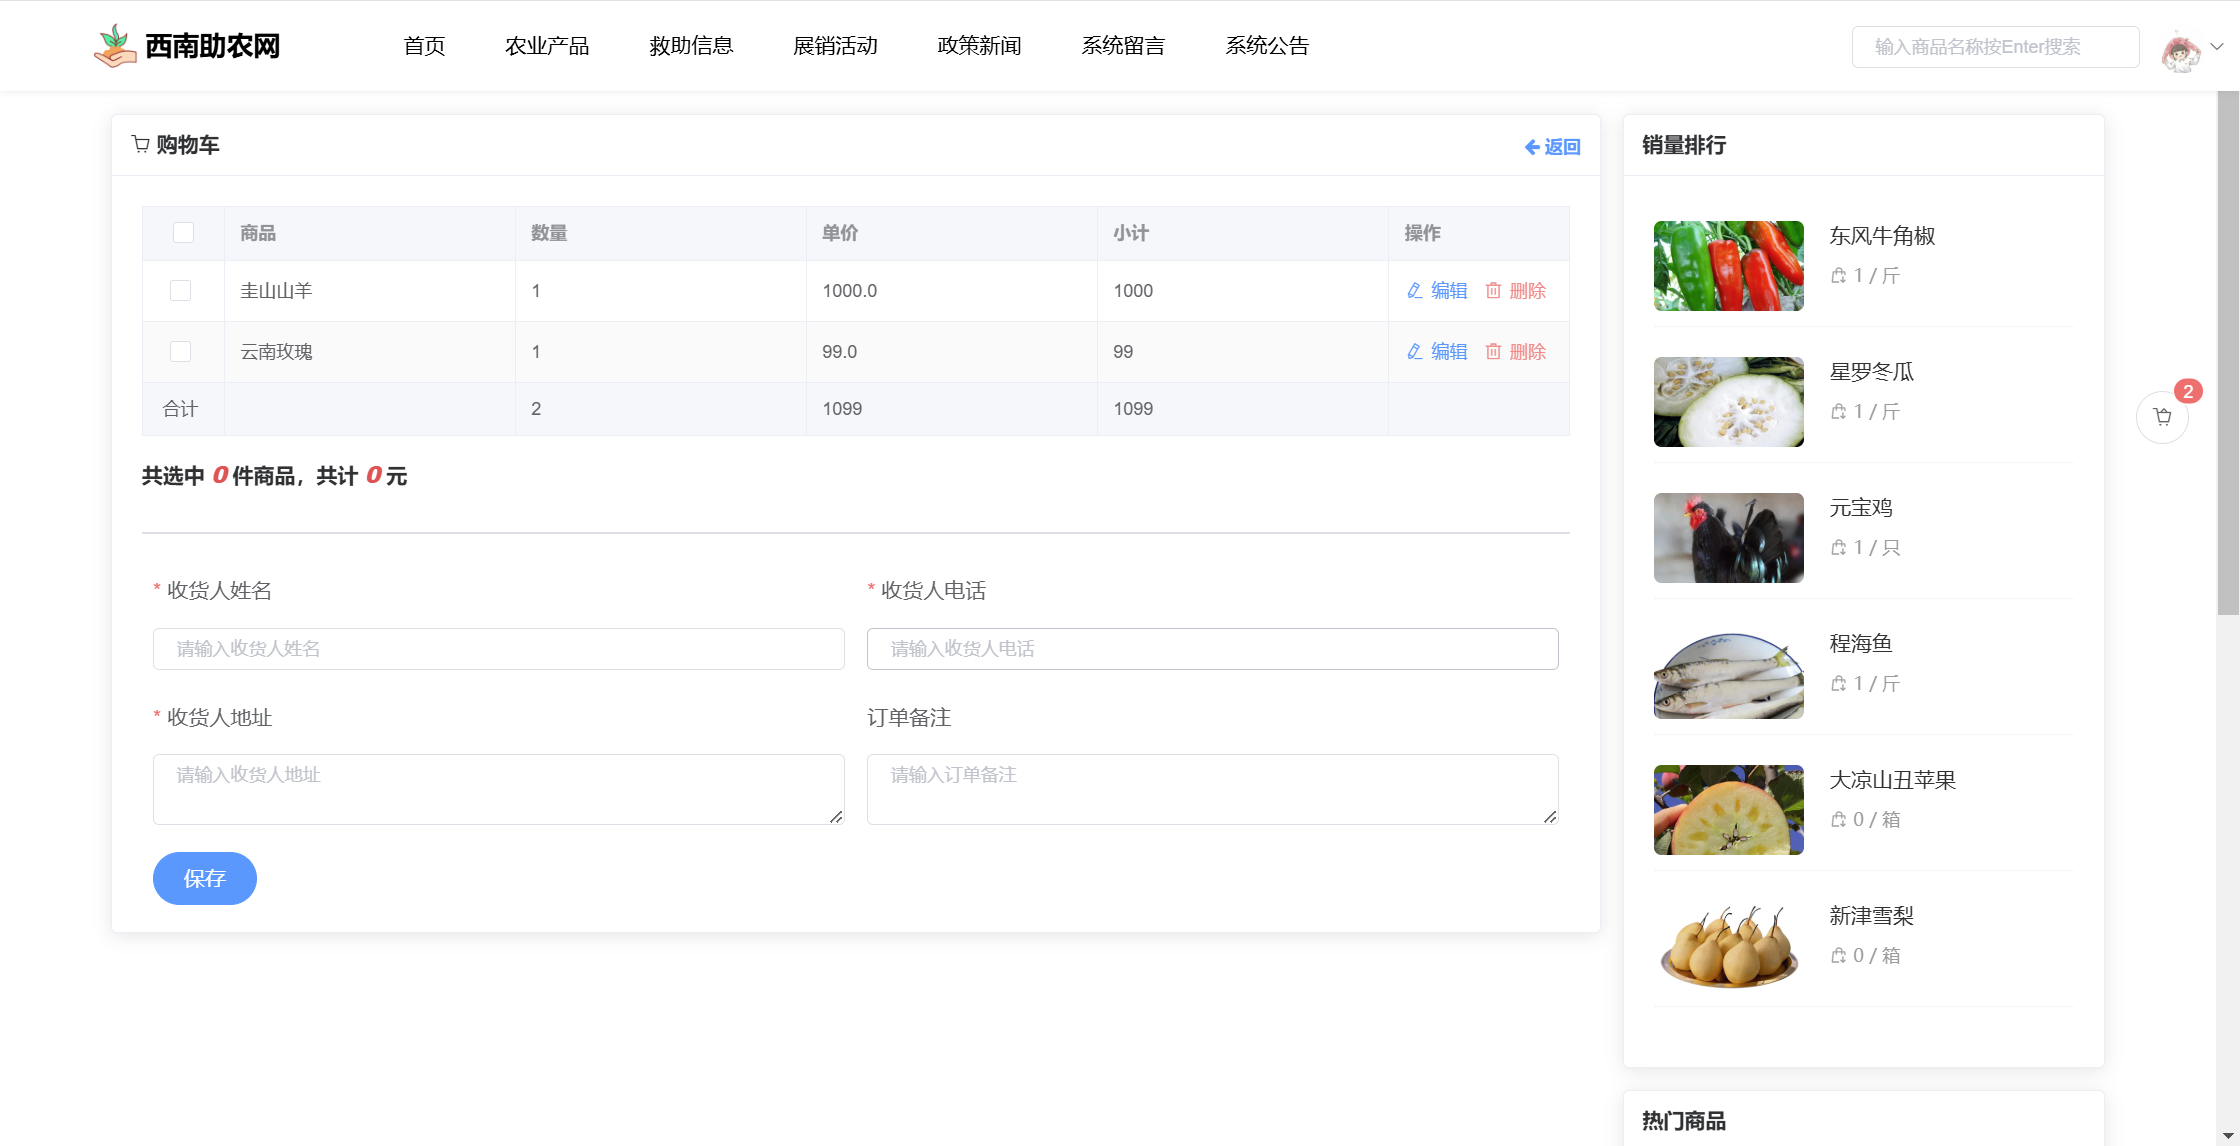Click the 元宝鸡 product thumbnail

(x=1728, y=538)
